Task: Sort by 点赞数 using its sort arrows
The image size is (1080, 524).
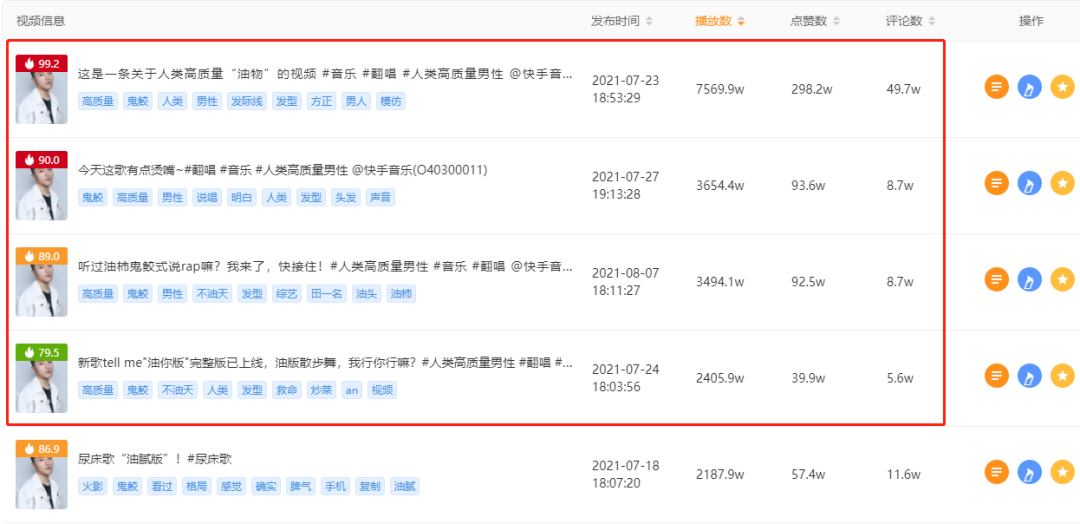Action: click(x=836, y=21)
